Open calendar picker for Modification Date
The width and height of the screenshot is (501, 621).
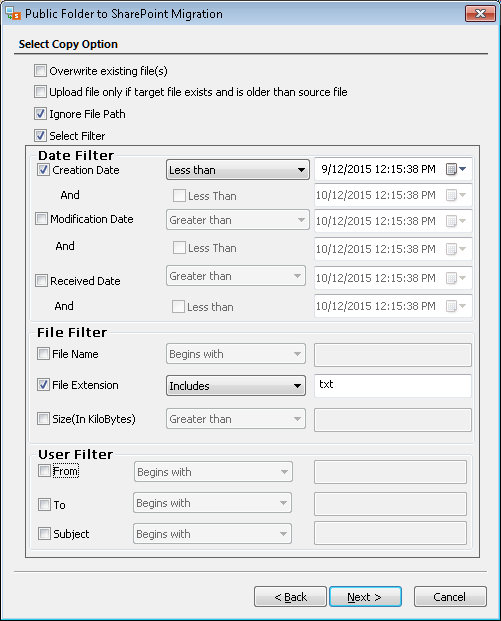456,221
